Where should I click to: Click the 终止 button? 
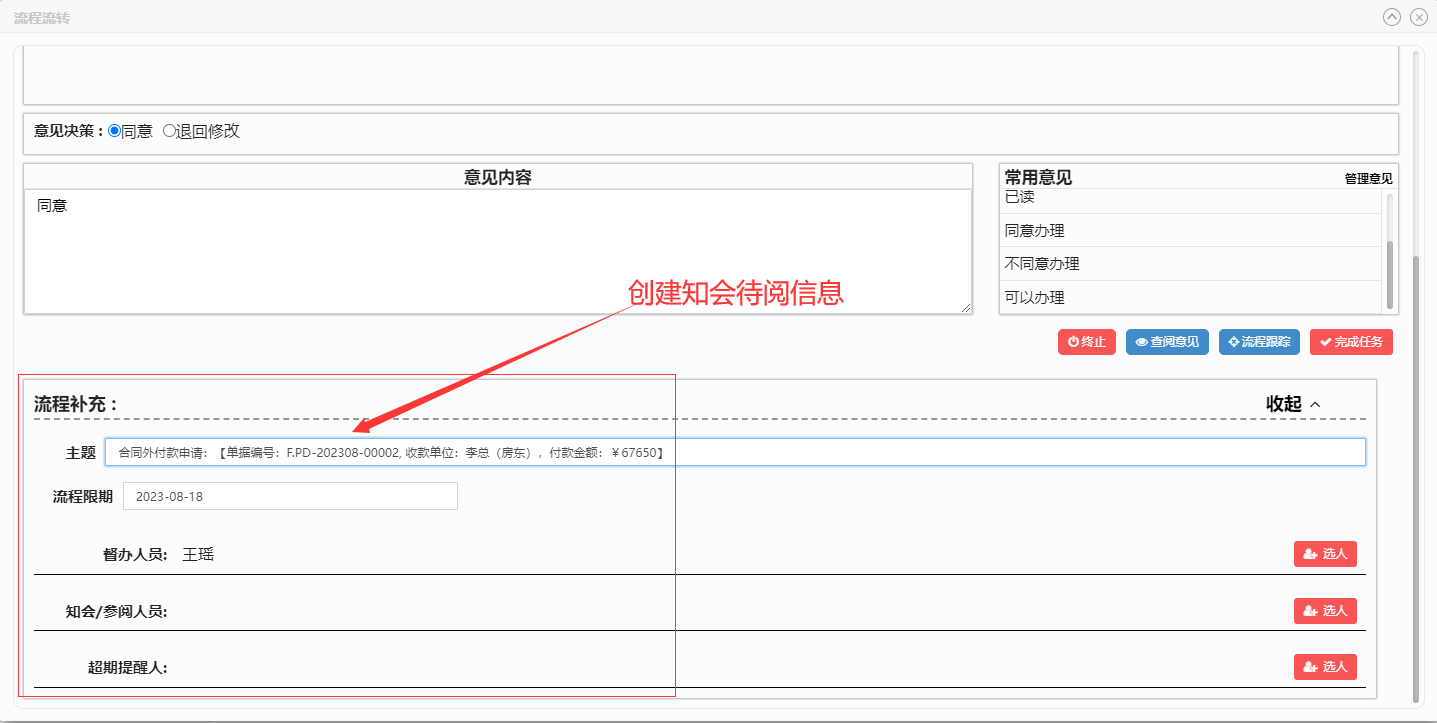click(1086, 342)
